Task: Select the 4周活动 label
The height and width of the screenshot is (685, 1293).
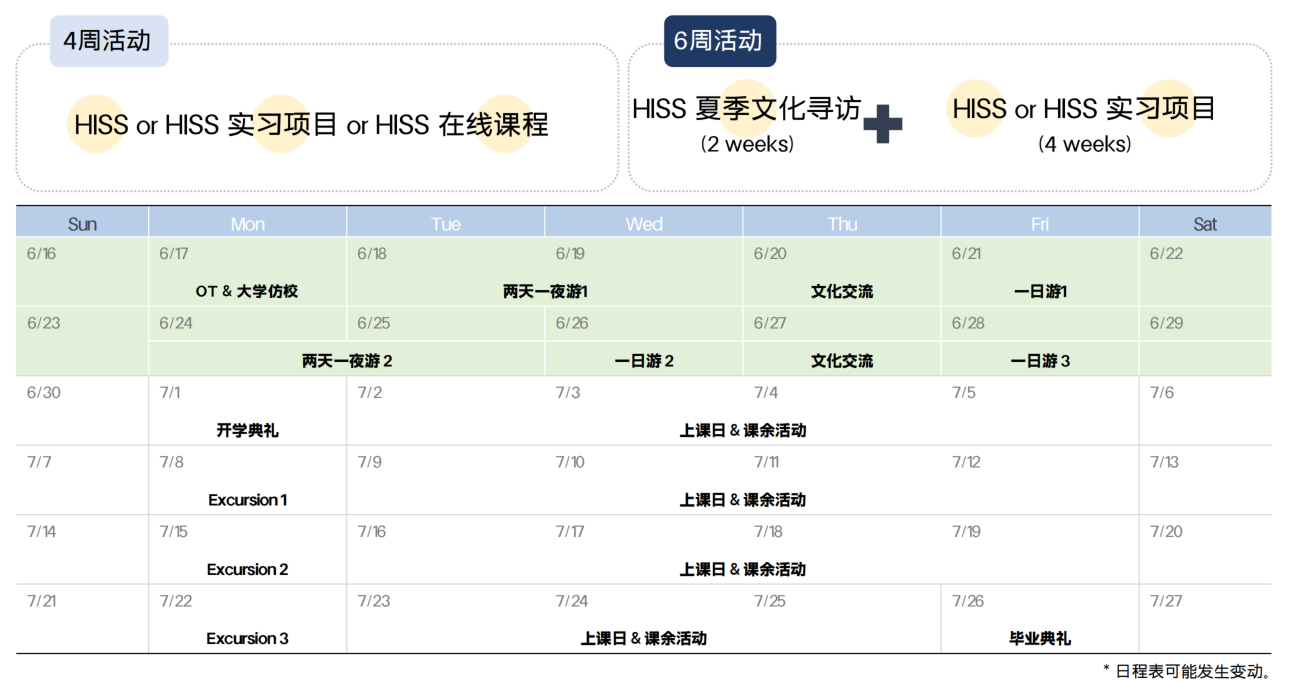Action: 108,41
